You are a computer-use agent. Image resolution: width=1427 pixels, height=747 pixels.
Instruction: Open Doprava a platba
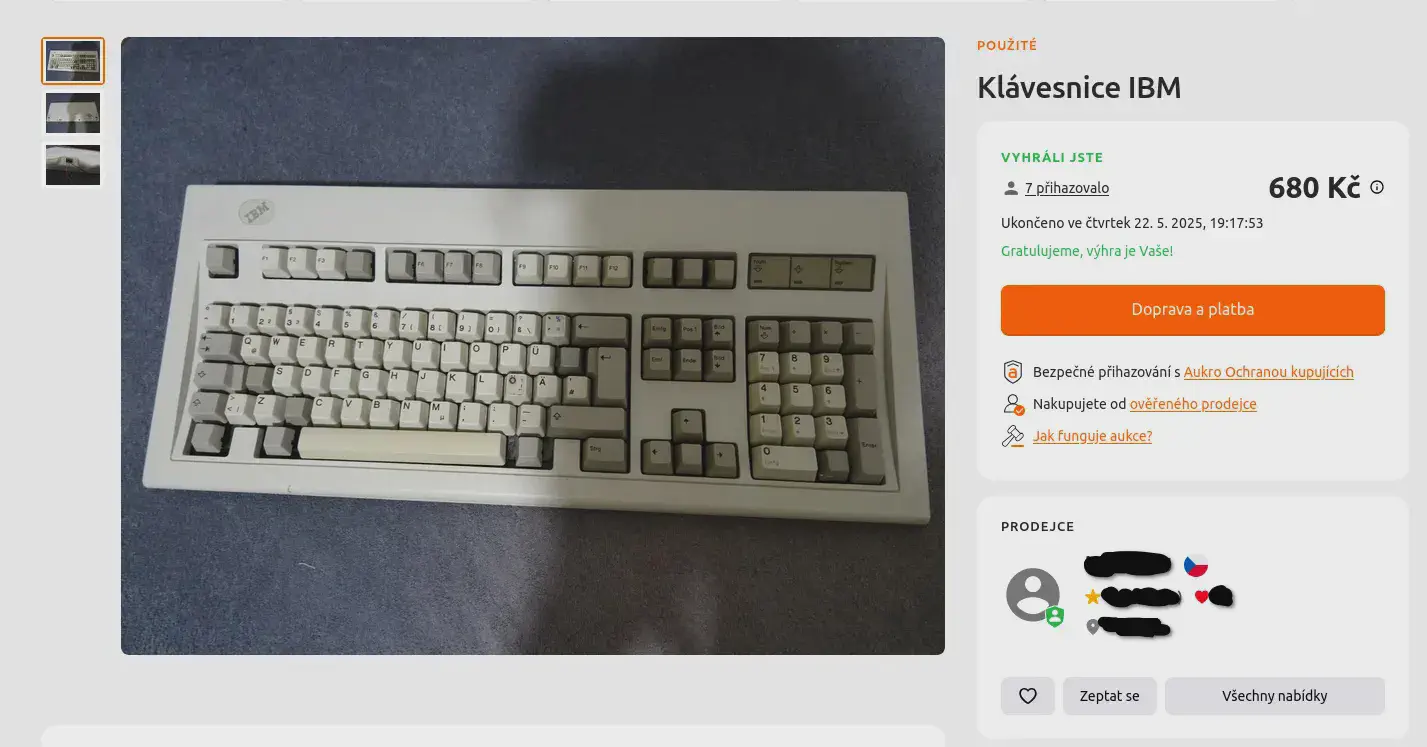[1192, 310]
